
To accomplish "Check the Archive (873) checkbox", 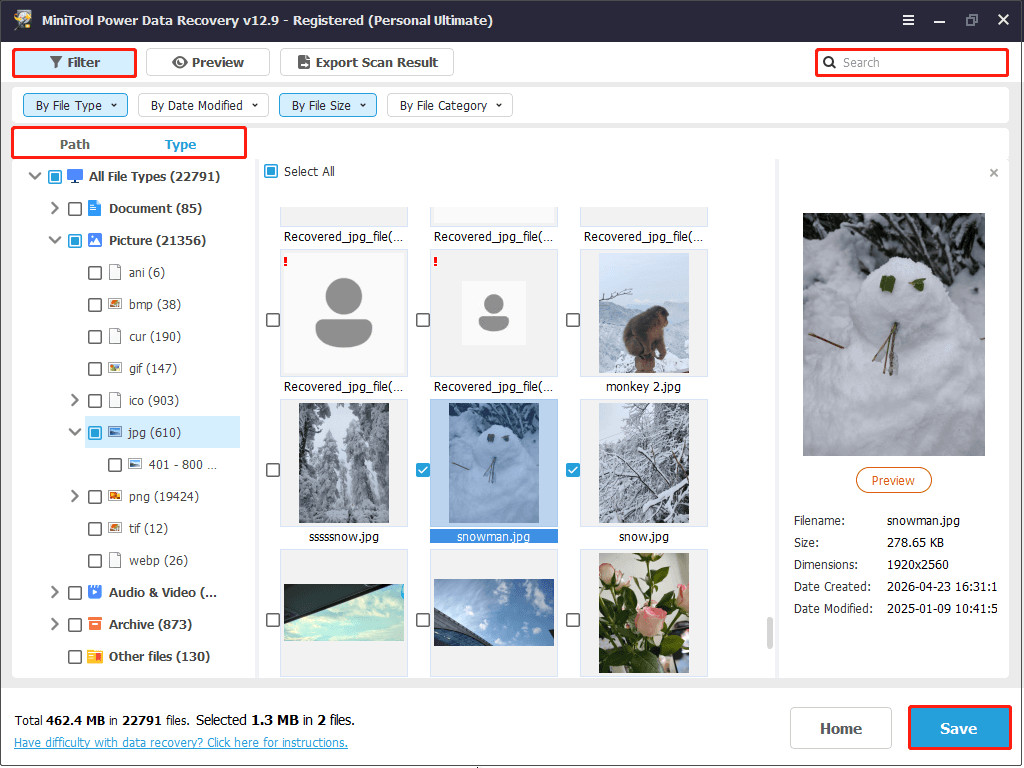I will click(75, 625).
